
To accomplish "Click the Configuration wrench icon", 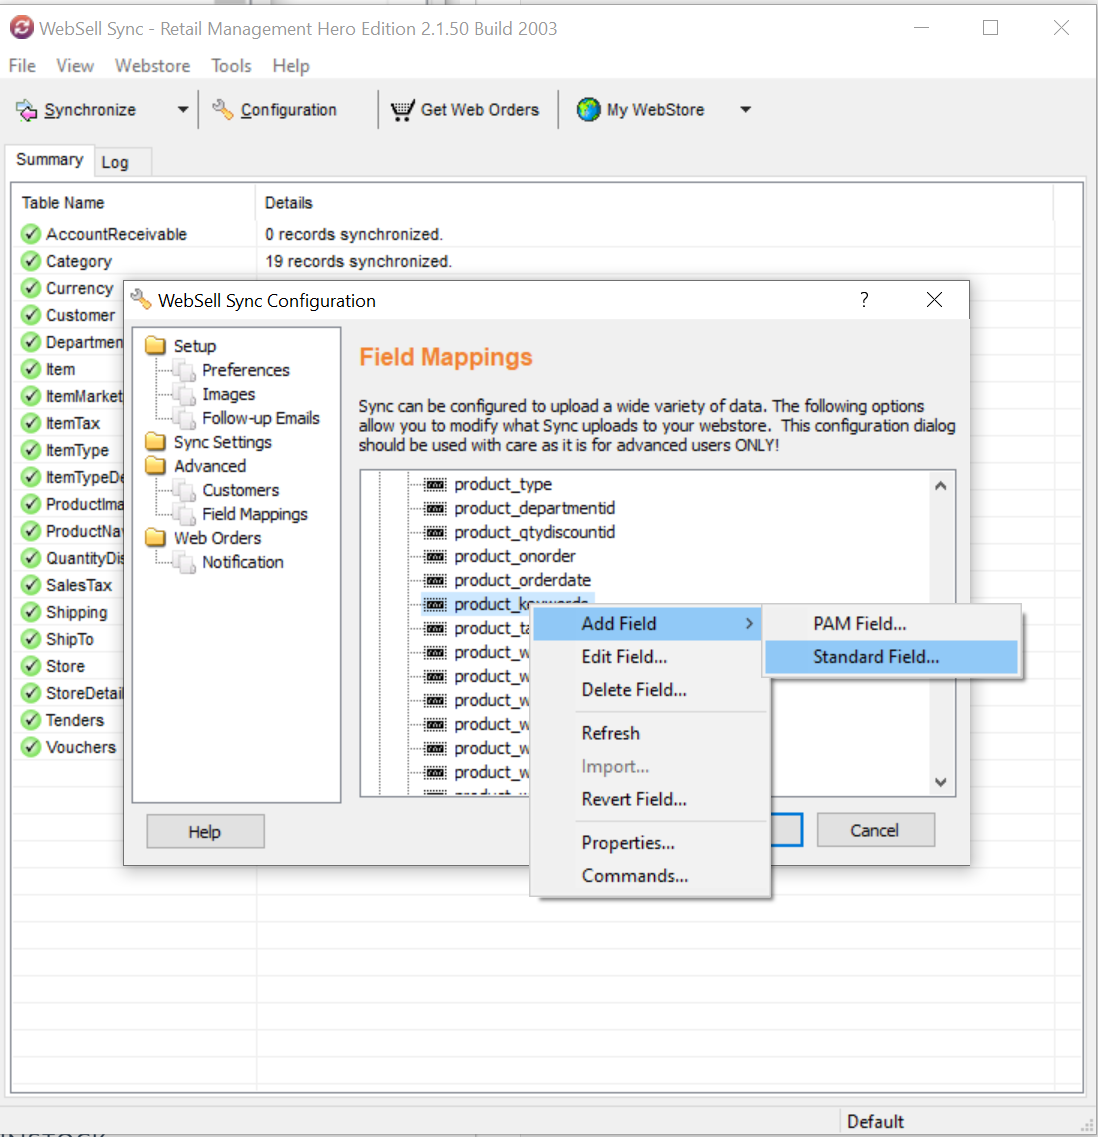I will click(x=222, y=109).
